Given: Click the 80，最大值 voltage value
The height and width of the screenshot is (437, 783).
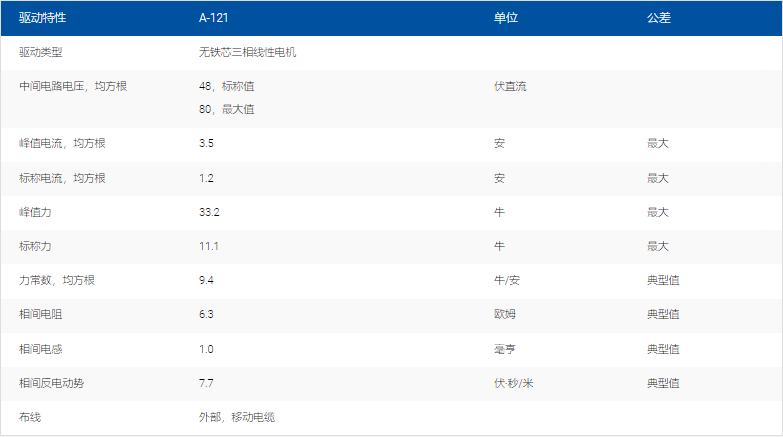Looking at the screenshot, I should 226,109.
